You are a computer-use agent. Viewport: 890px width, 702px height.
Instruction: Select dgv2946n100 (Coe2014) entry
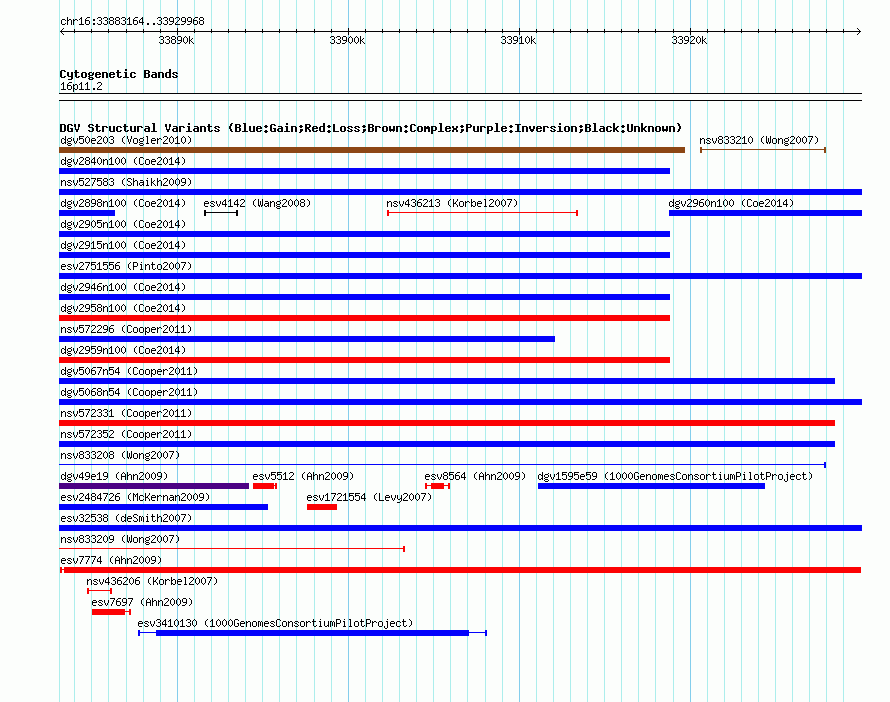tap(364, 297)
